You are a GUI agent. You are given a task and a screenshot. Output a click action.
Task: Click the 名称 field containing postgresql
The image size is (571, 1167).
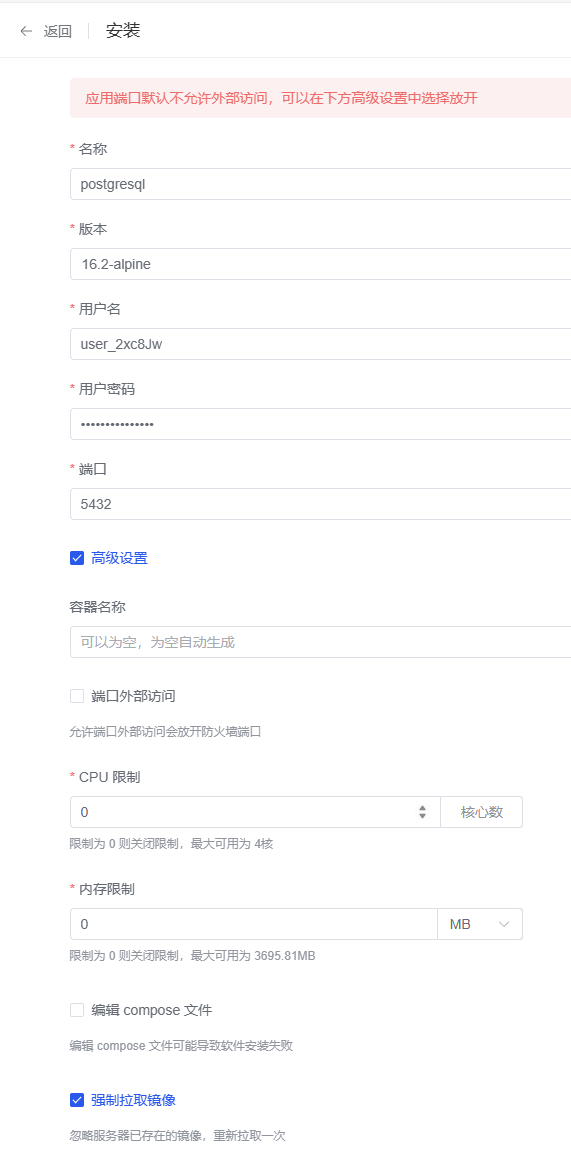(x=320, y=183)
